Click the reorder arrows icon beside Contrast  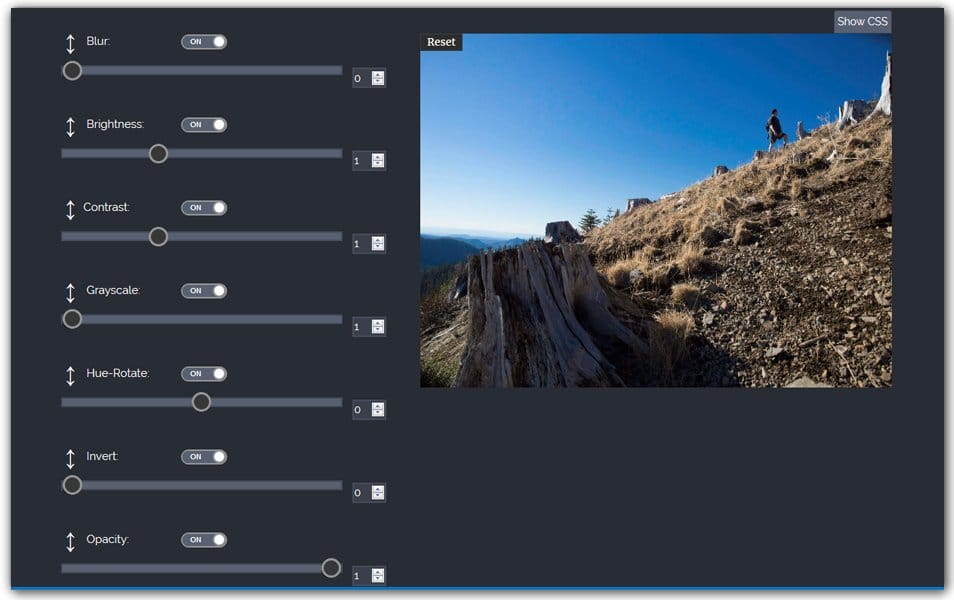[69, 208]
